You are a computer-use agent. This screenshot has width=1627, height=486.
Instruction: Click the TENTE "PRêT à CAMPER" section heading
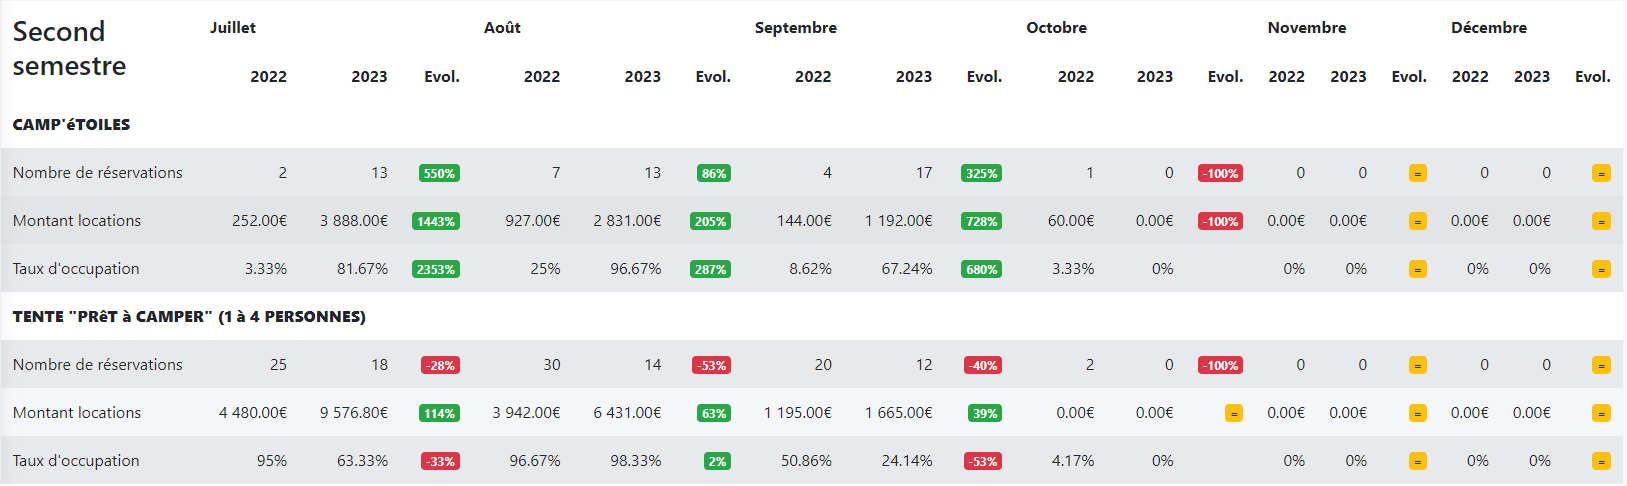click(189, 317)
